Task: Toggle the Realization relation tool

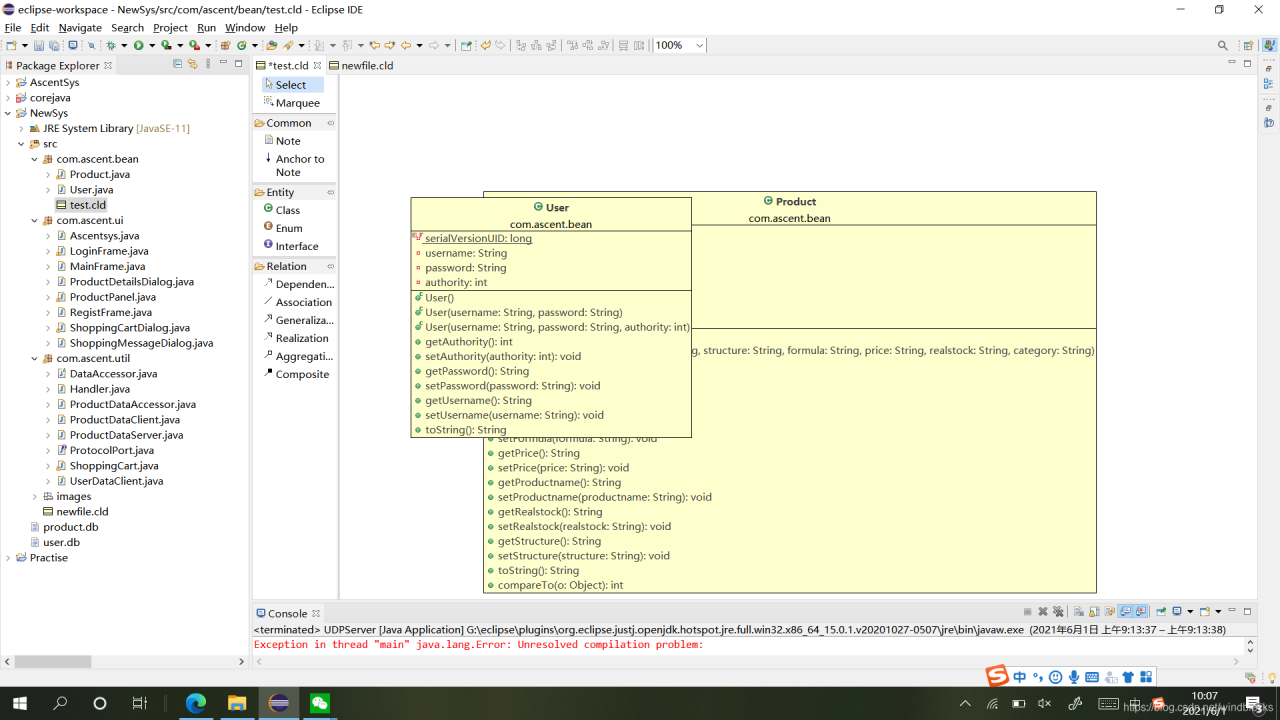Action: click(298, 338)
